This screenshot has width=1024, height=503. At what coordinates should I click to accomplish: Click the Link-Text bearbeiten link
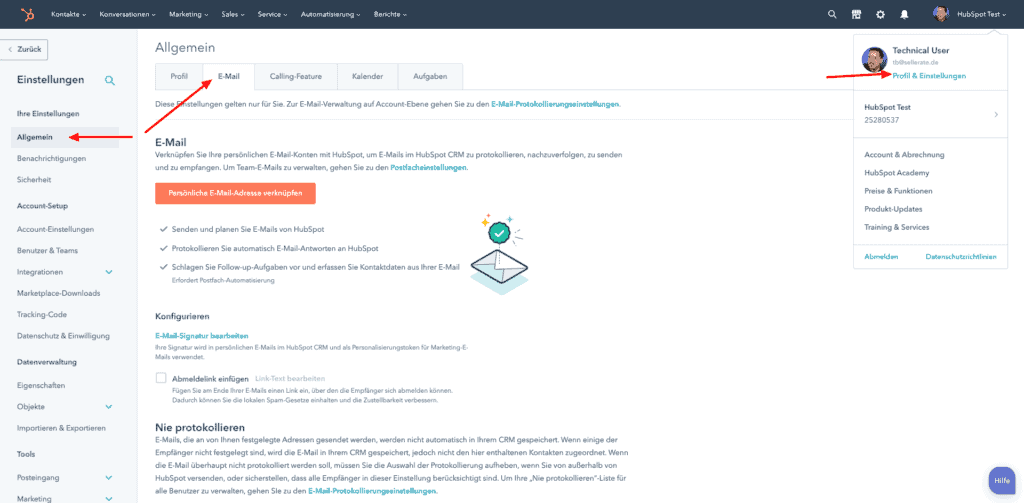coord(290,378)
